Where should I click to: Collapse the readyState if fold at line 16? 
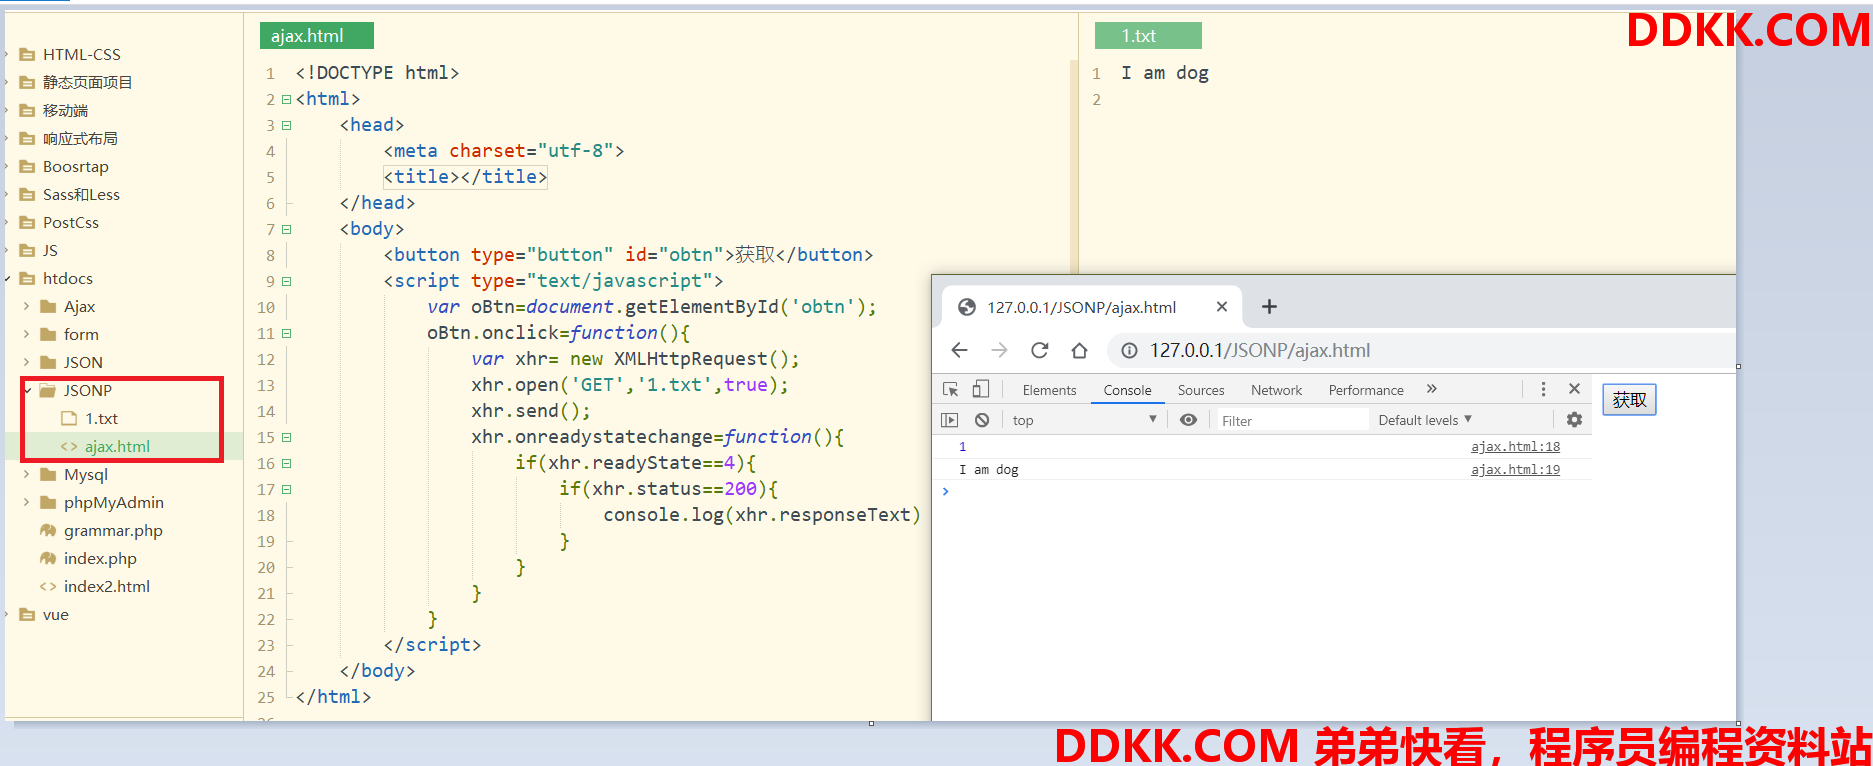286,463
